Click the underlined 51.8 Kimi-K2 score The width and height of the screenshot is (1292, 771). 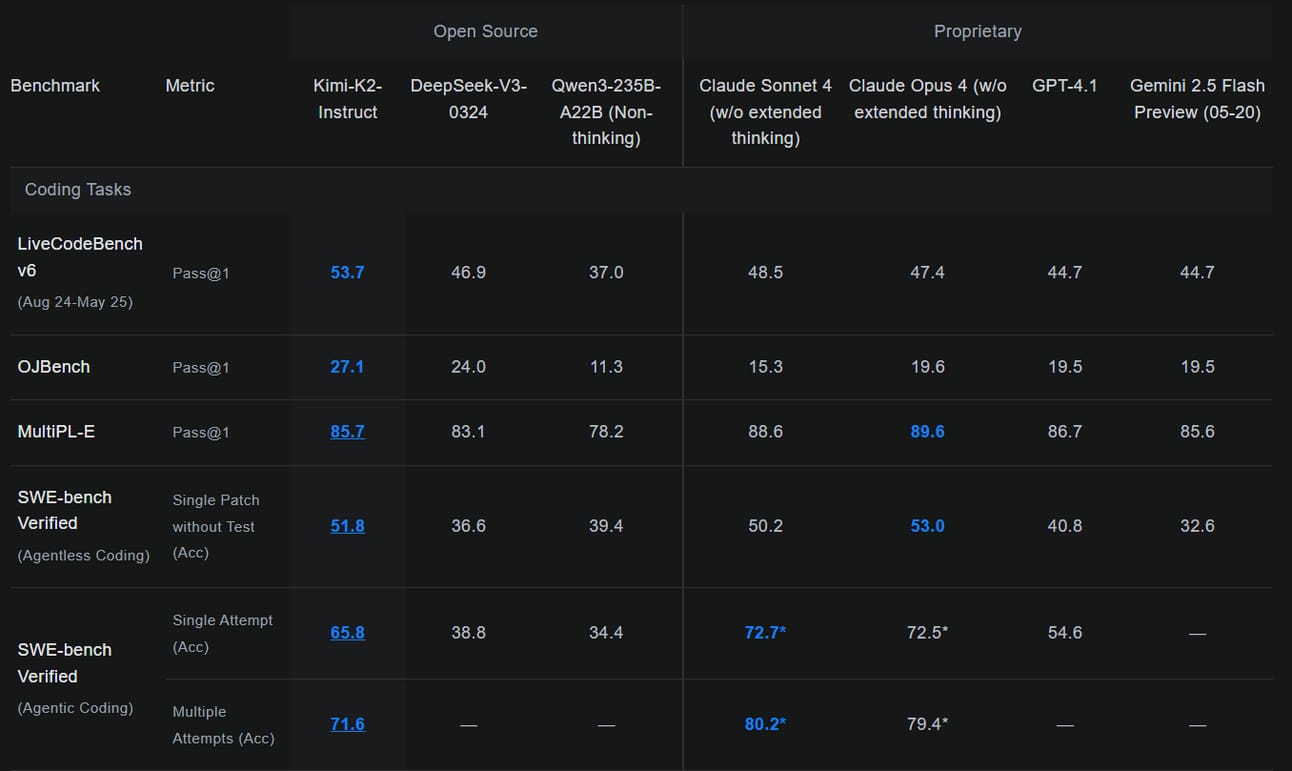tap(347, 526)
